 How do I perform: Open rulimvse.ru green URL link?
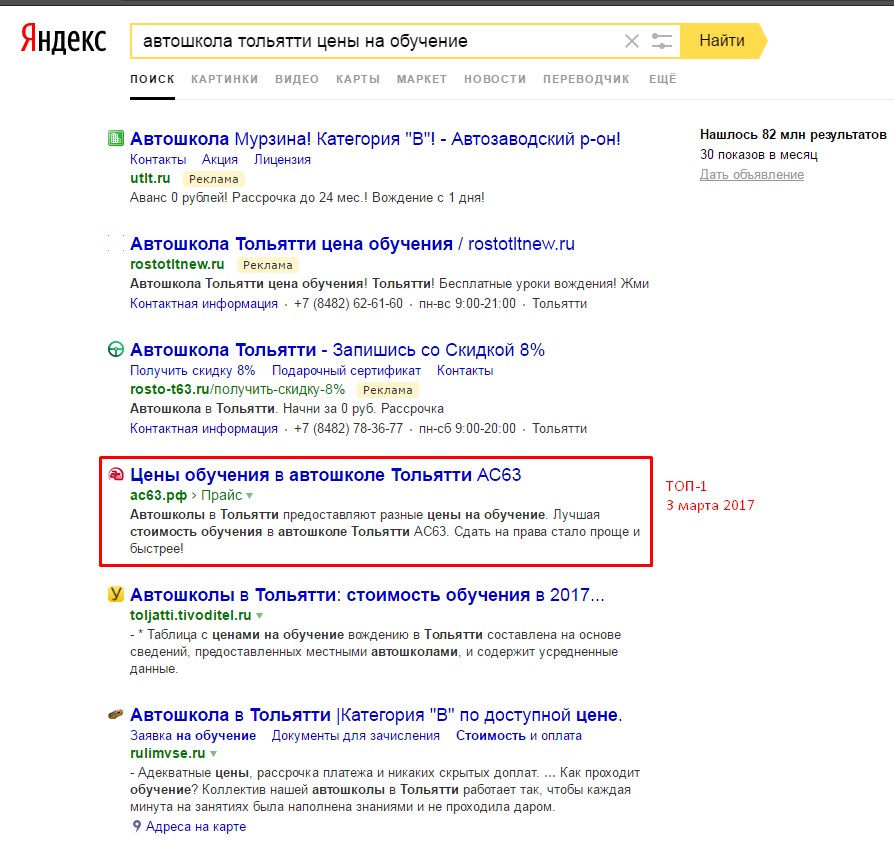(x=168, y=753)
